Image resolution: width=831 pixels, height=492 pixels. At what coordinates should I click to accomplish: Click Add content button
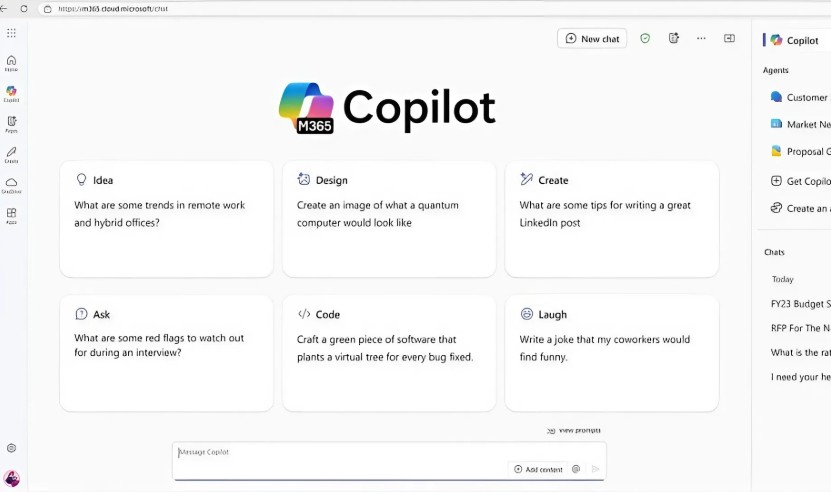pos(538,469)
